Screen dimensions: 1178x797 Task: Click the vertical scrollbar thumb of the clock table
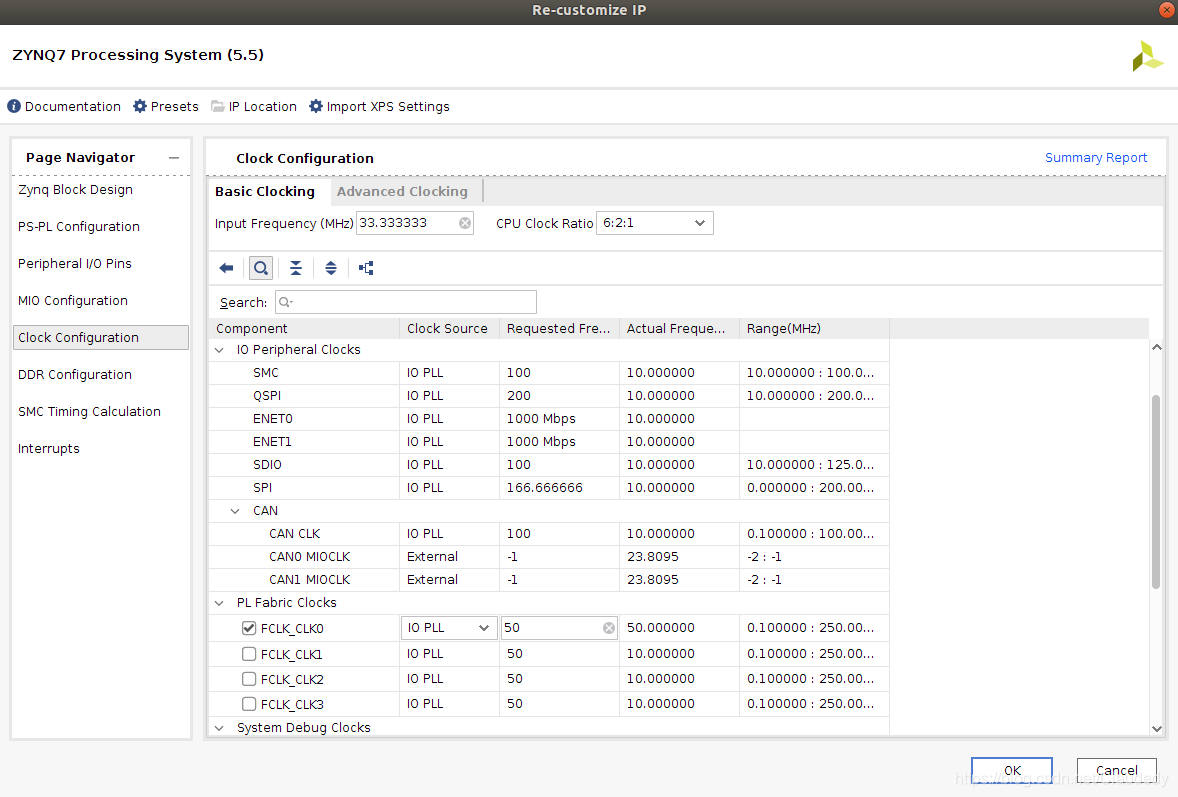[x=1156, y=491]
